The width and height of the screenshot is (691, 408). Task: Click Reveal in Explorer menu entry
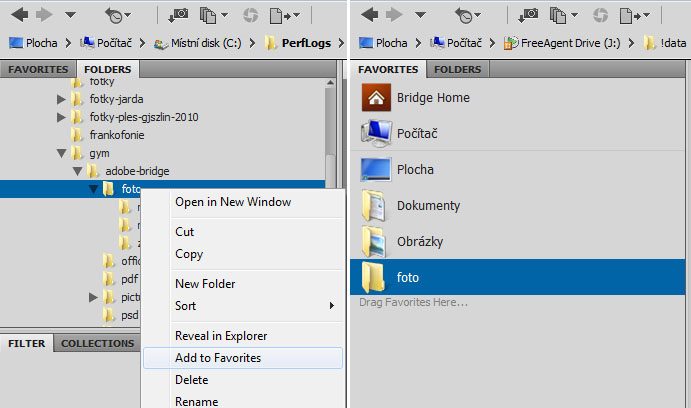(x=221, y=336)
